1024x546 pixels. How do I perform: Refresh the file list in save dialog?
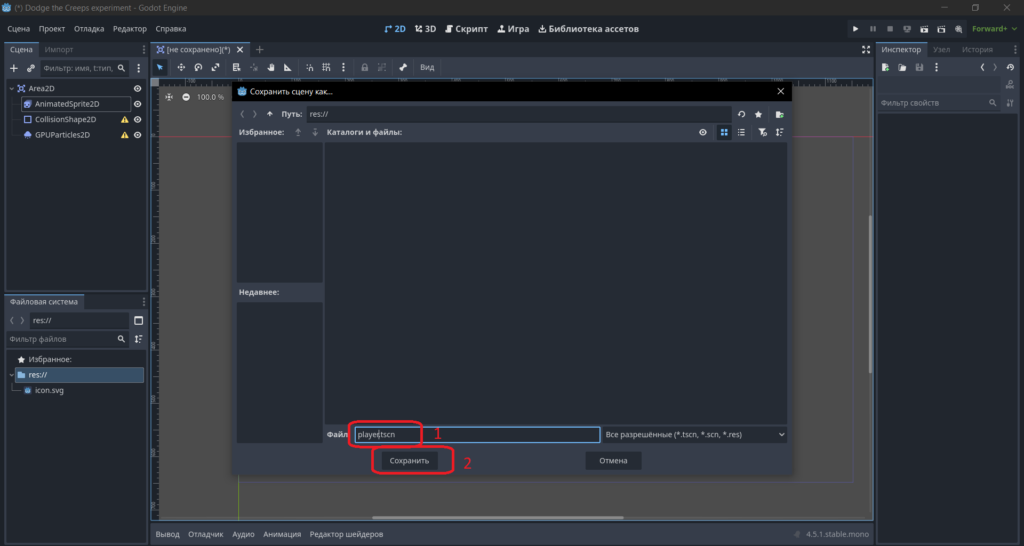pos(741,114)
